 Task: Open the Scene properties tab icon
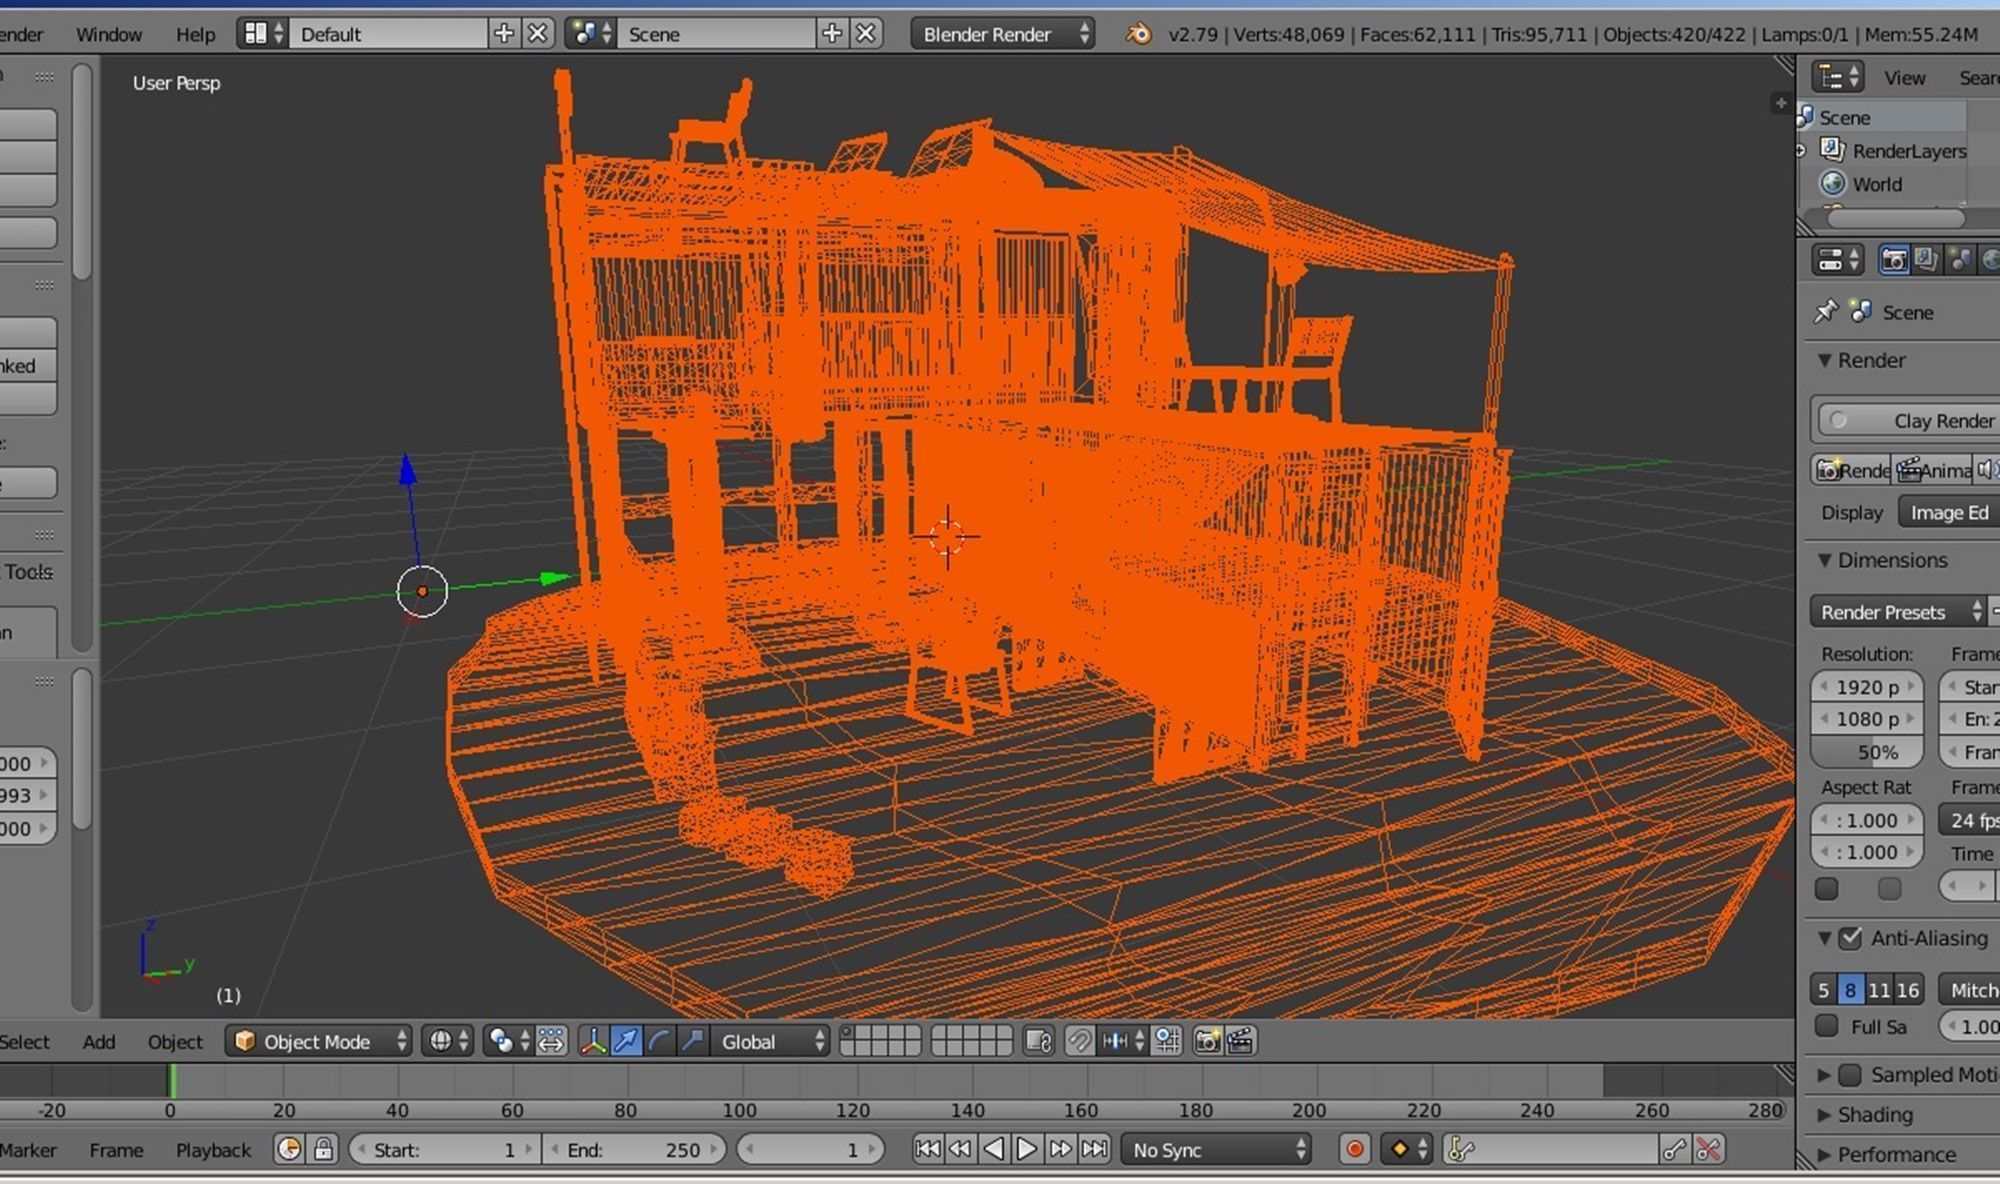click(1959, 260)
